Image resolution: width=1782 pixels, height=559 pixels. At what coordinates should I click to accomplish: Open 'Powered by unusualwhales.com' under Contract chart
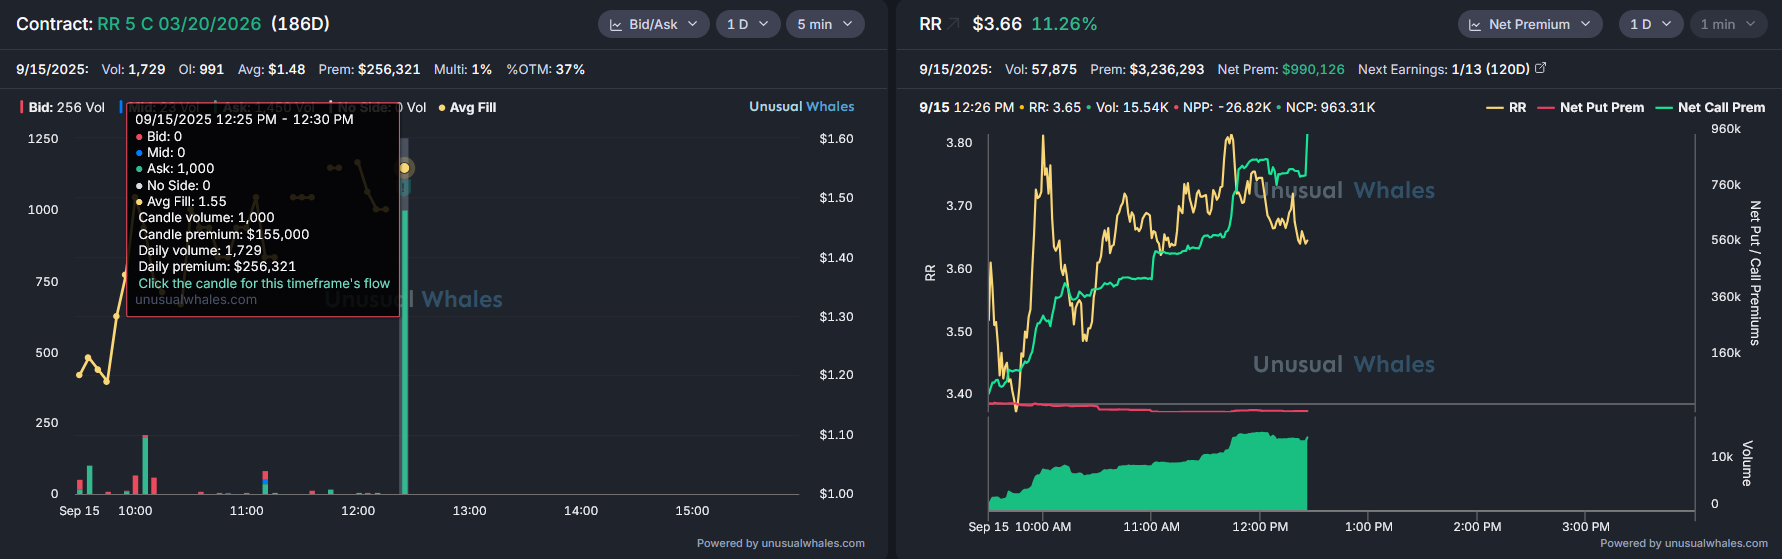coord(781,543)
